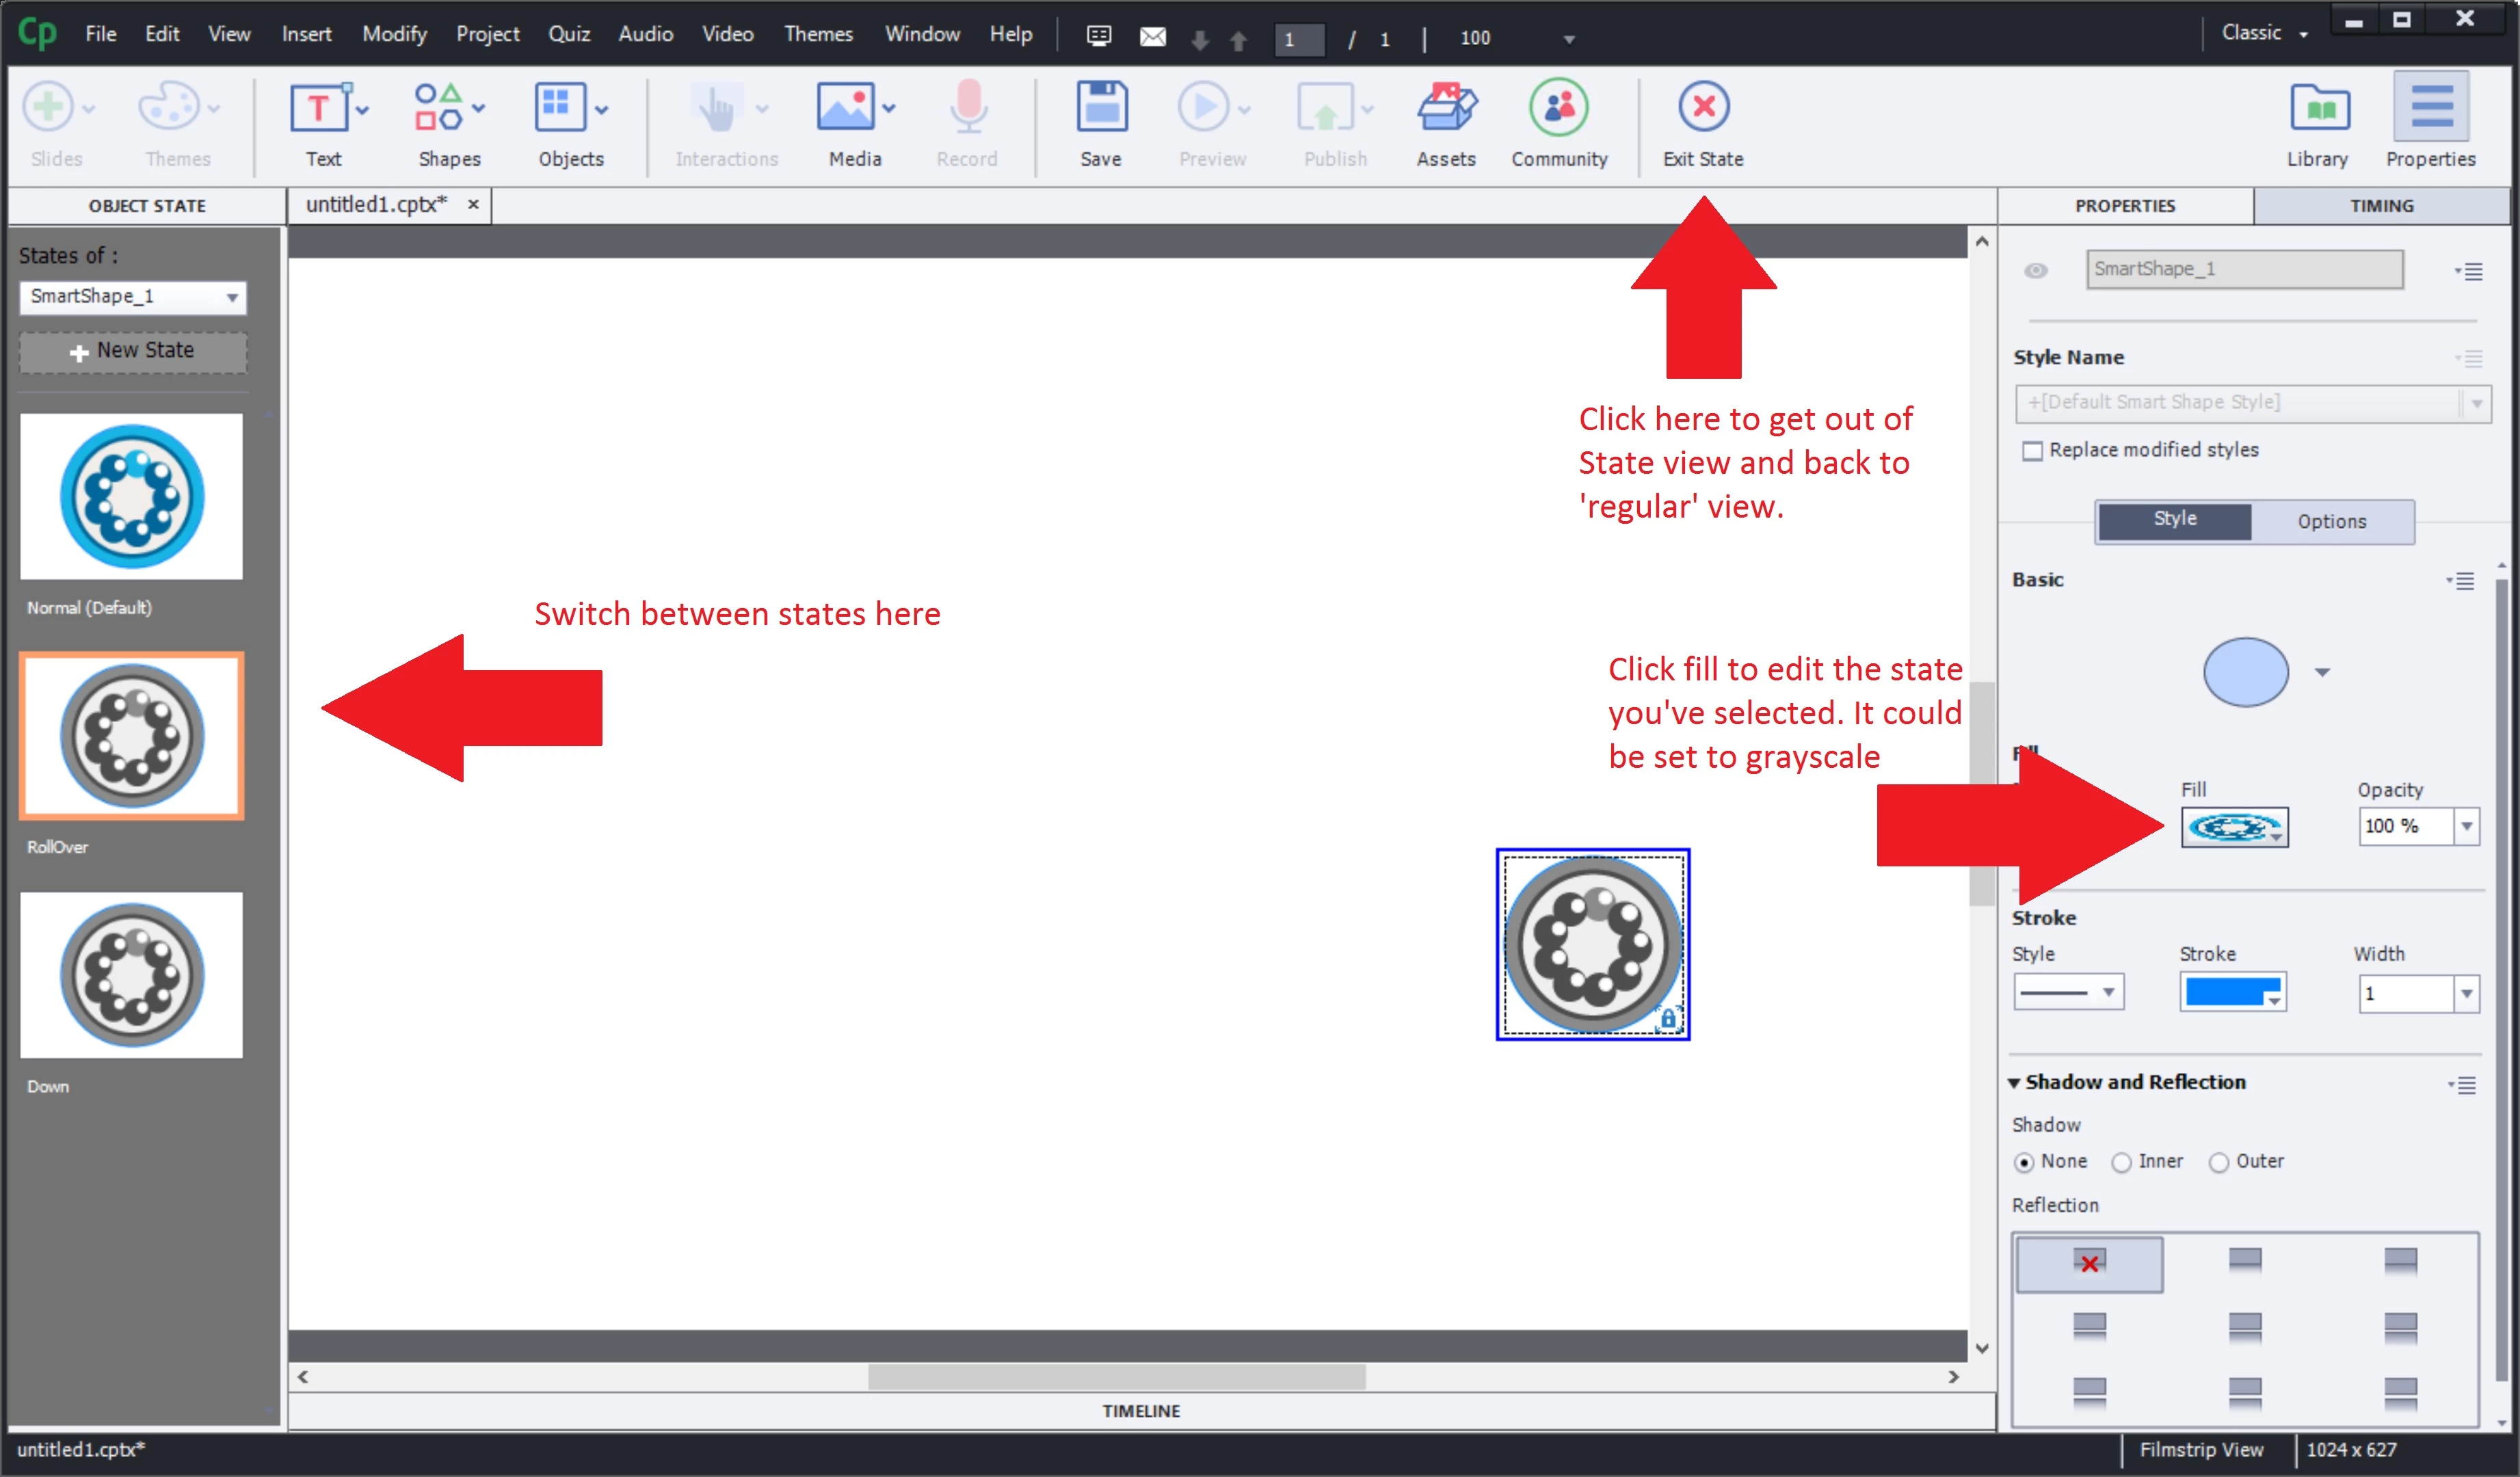Select the Down state thumbnail

[x=131, y=975]
